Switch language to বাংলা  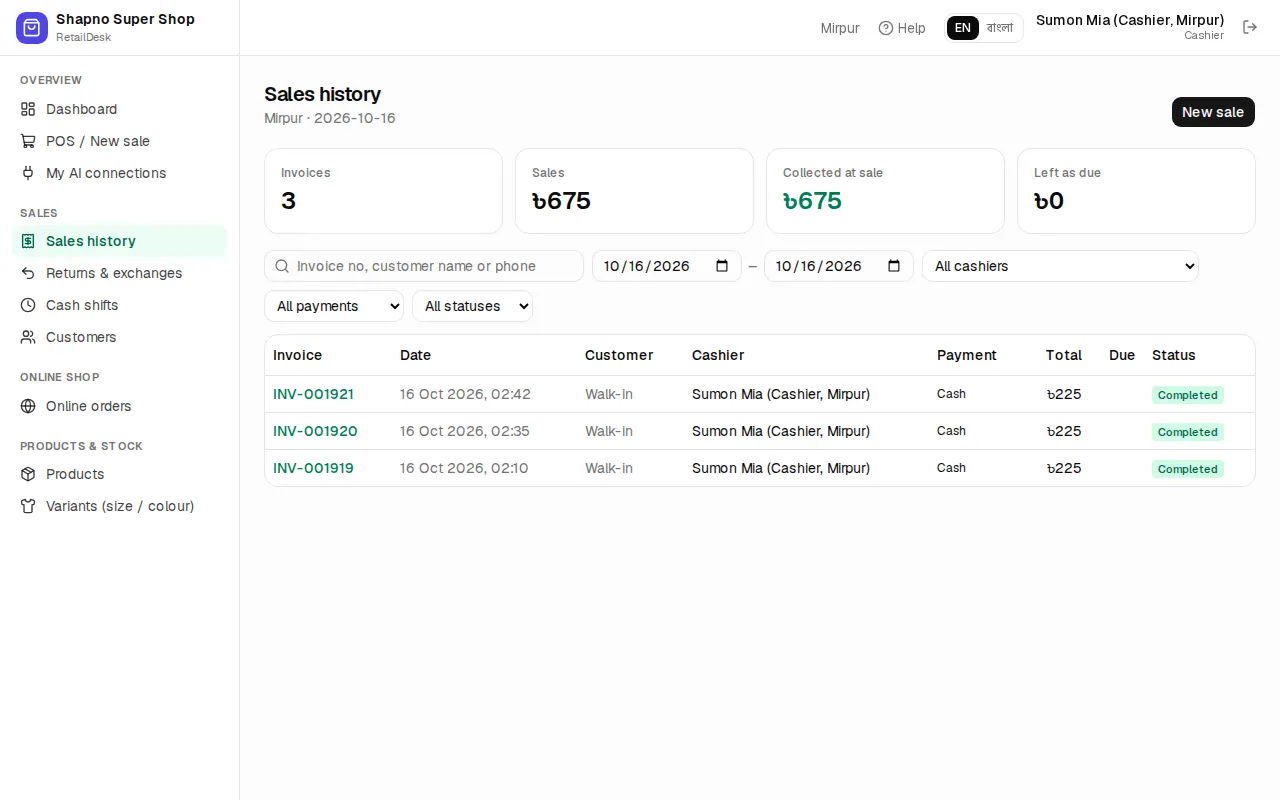click(1000, 28)
